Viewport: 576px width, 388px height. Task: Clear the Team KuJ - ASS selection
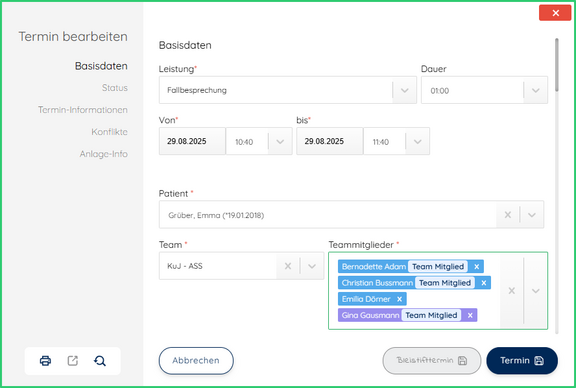[x=288, y=266]
